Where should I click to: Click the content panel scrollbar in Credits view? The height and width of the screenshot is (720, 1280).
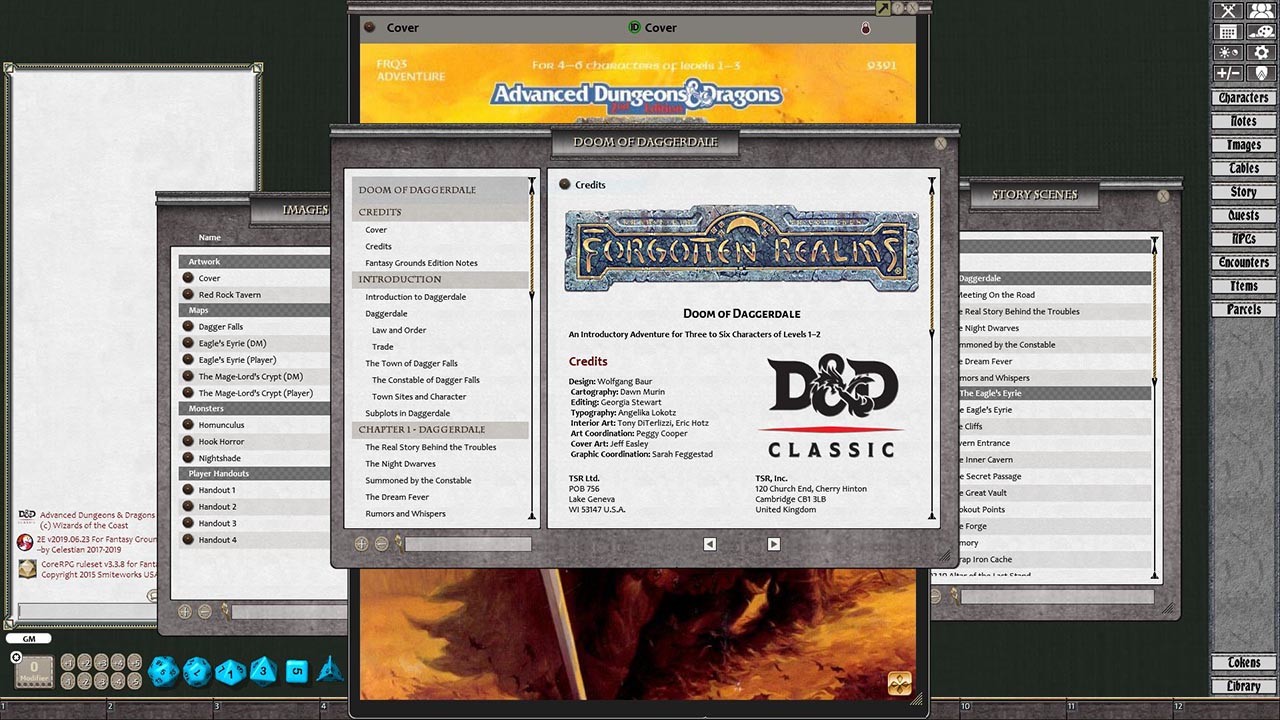tap(932, 348)
